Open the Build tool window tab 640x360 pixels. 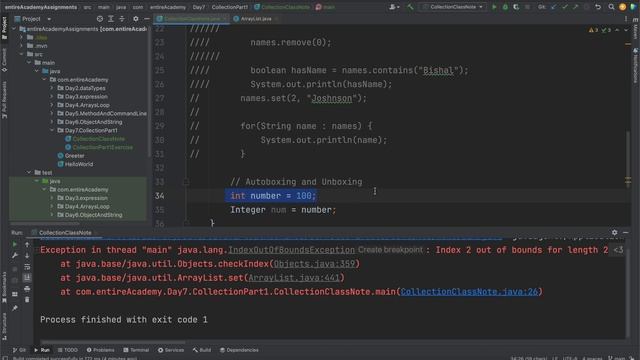pyautogui.click(x=202, y=350)
